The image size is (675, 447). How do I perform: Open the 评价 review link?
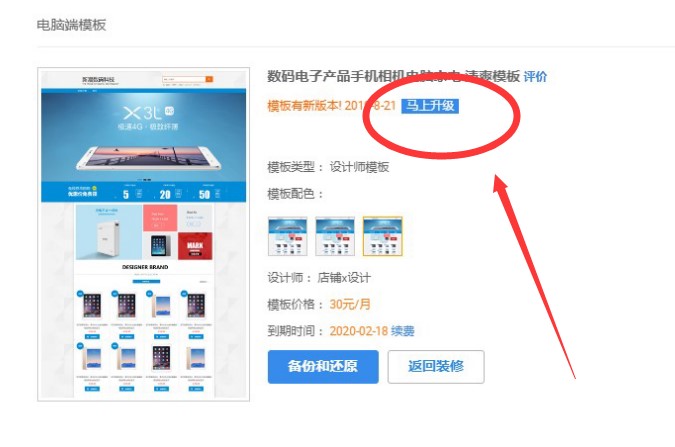(x=535, y=77)
